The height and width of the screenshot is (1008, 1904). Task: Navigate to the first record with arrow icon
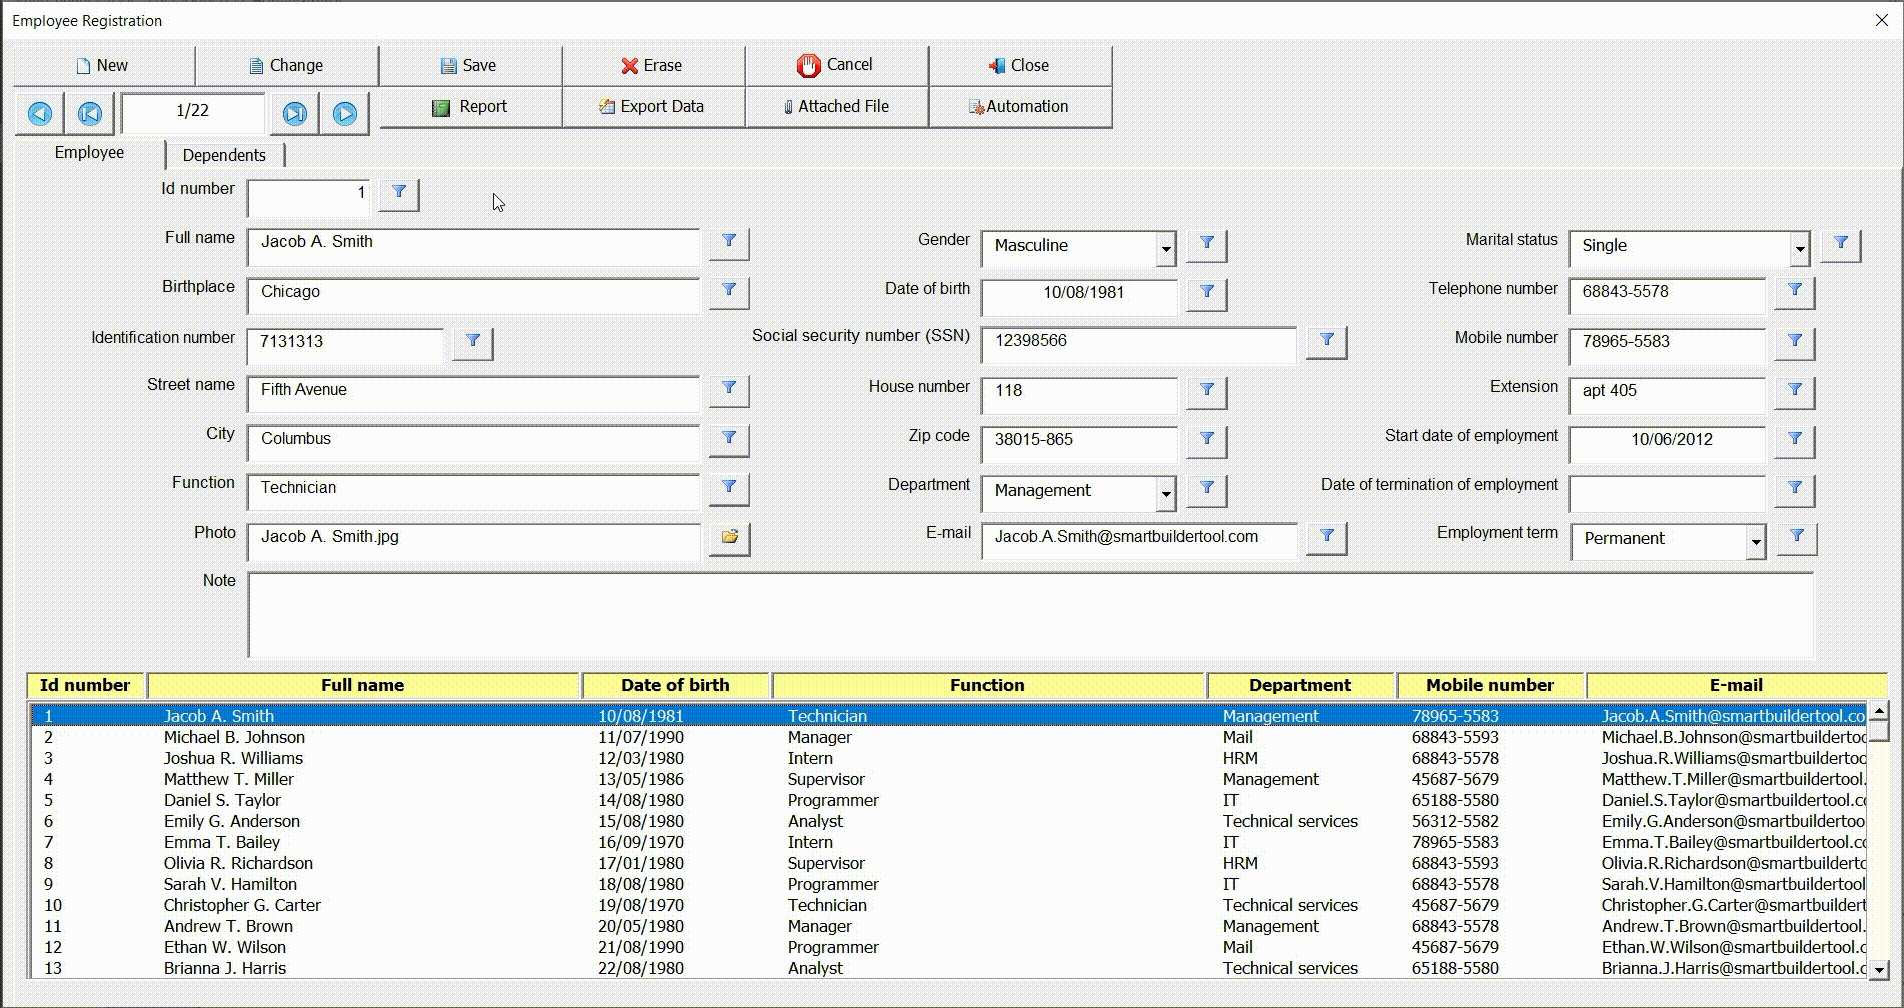click(89, 113)
